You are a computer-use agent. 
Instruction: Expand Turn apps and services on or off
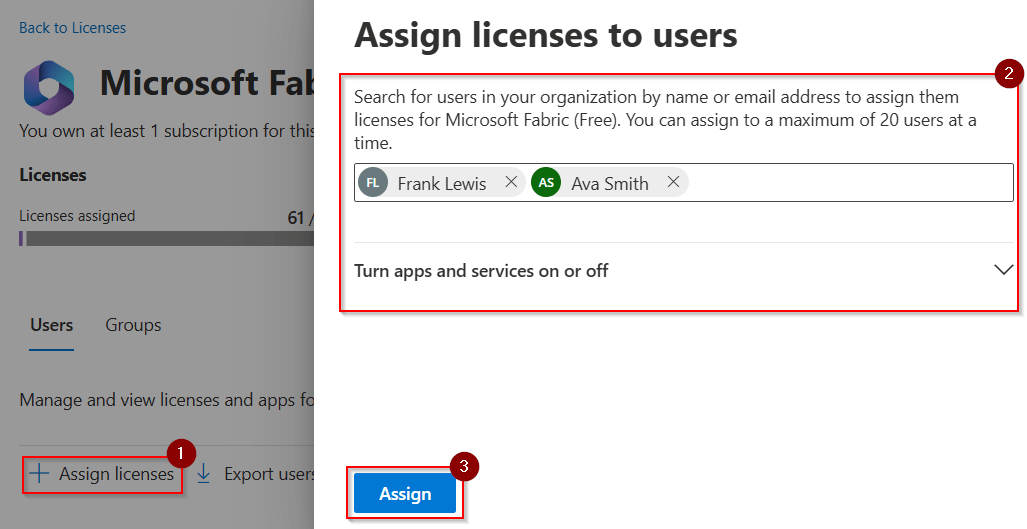click(x=684, y=270)
